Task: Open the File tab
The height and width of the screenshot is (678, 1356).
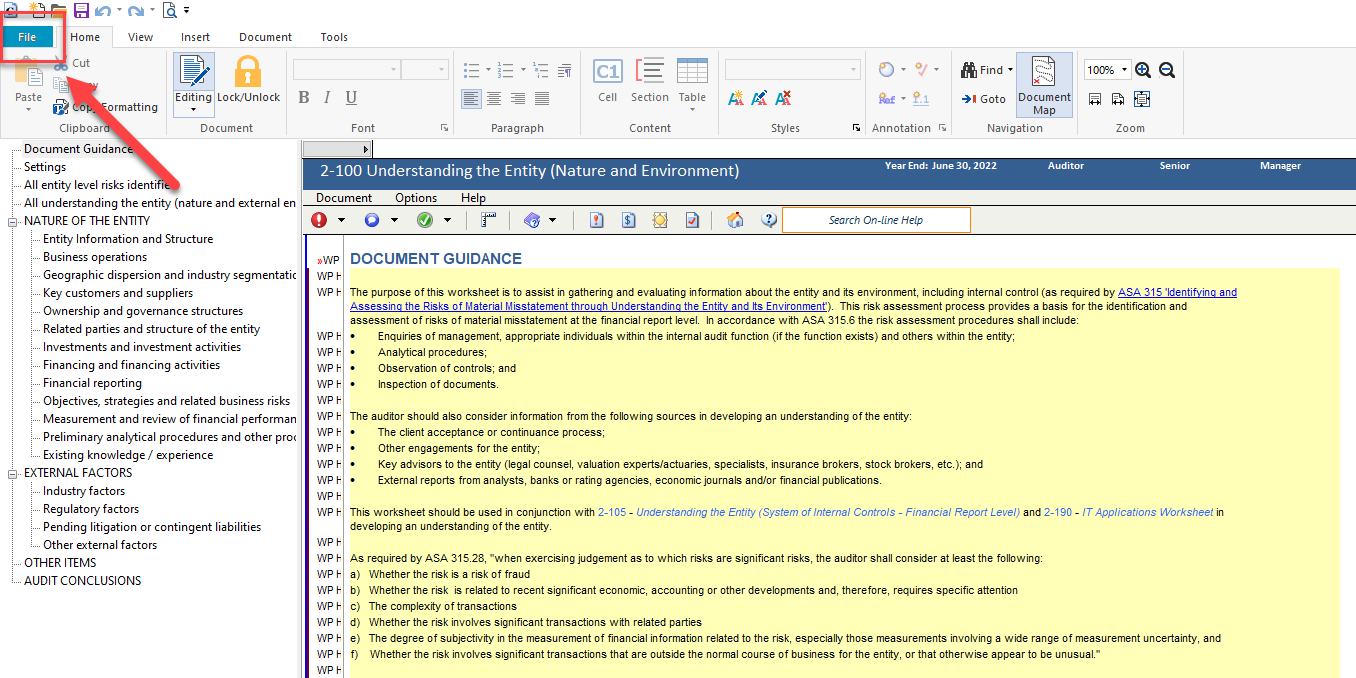Action: pos(27,37)
